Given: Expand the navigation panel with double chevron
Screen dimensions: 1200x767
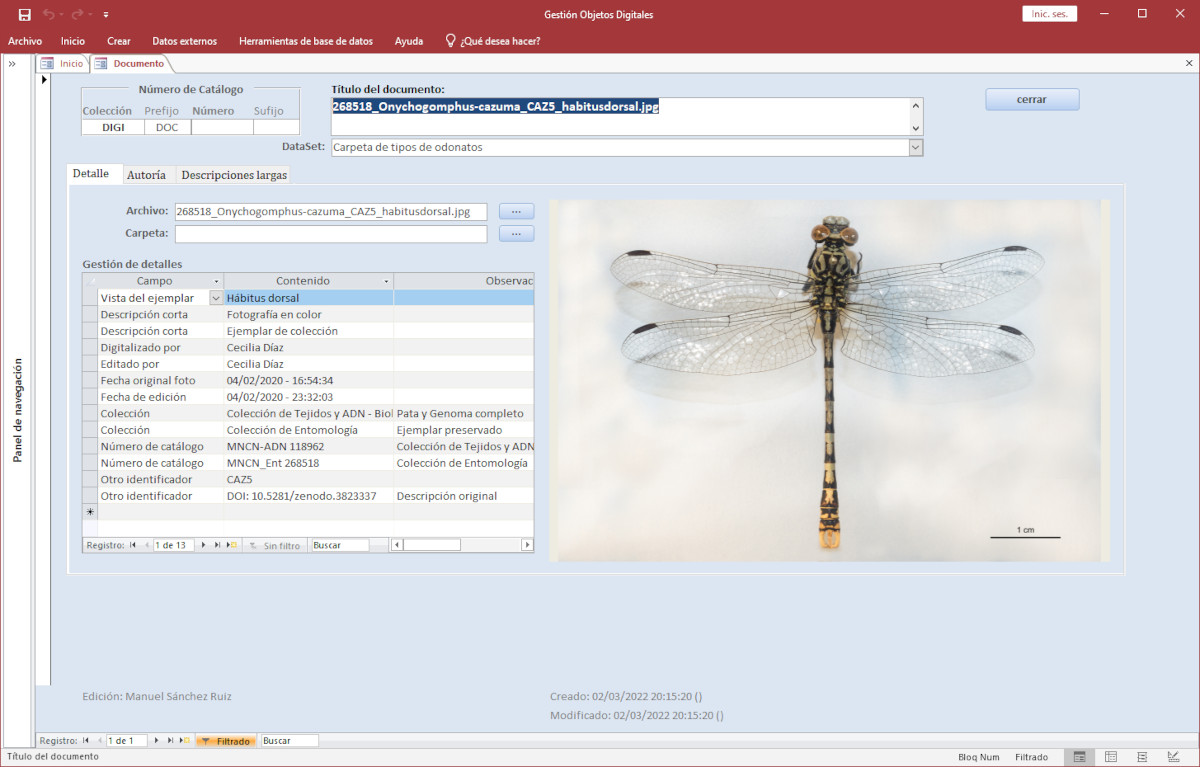Looking at the screenshot, I should [x=12, y=64].
